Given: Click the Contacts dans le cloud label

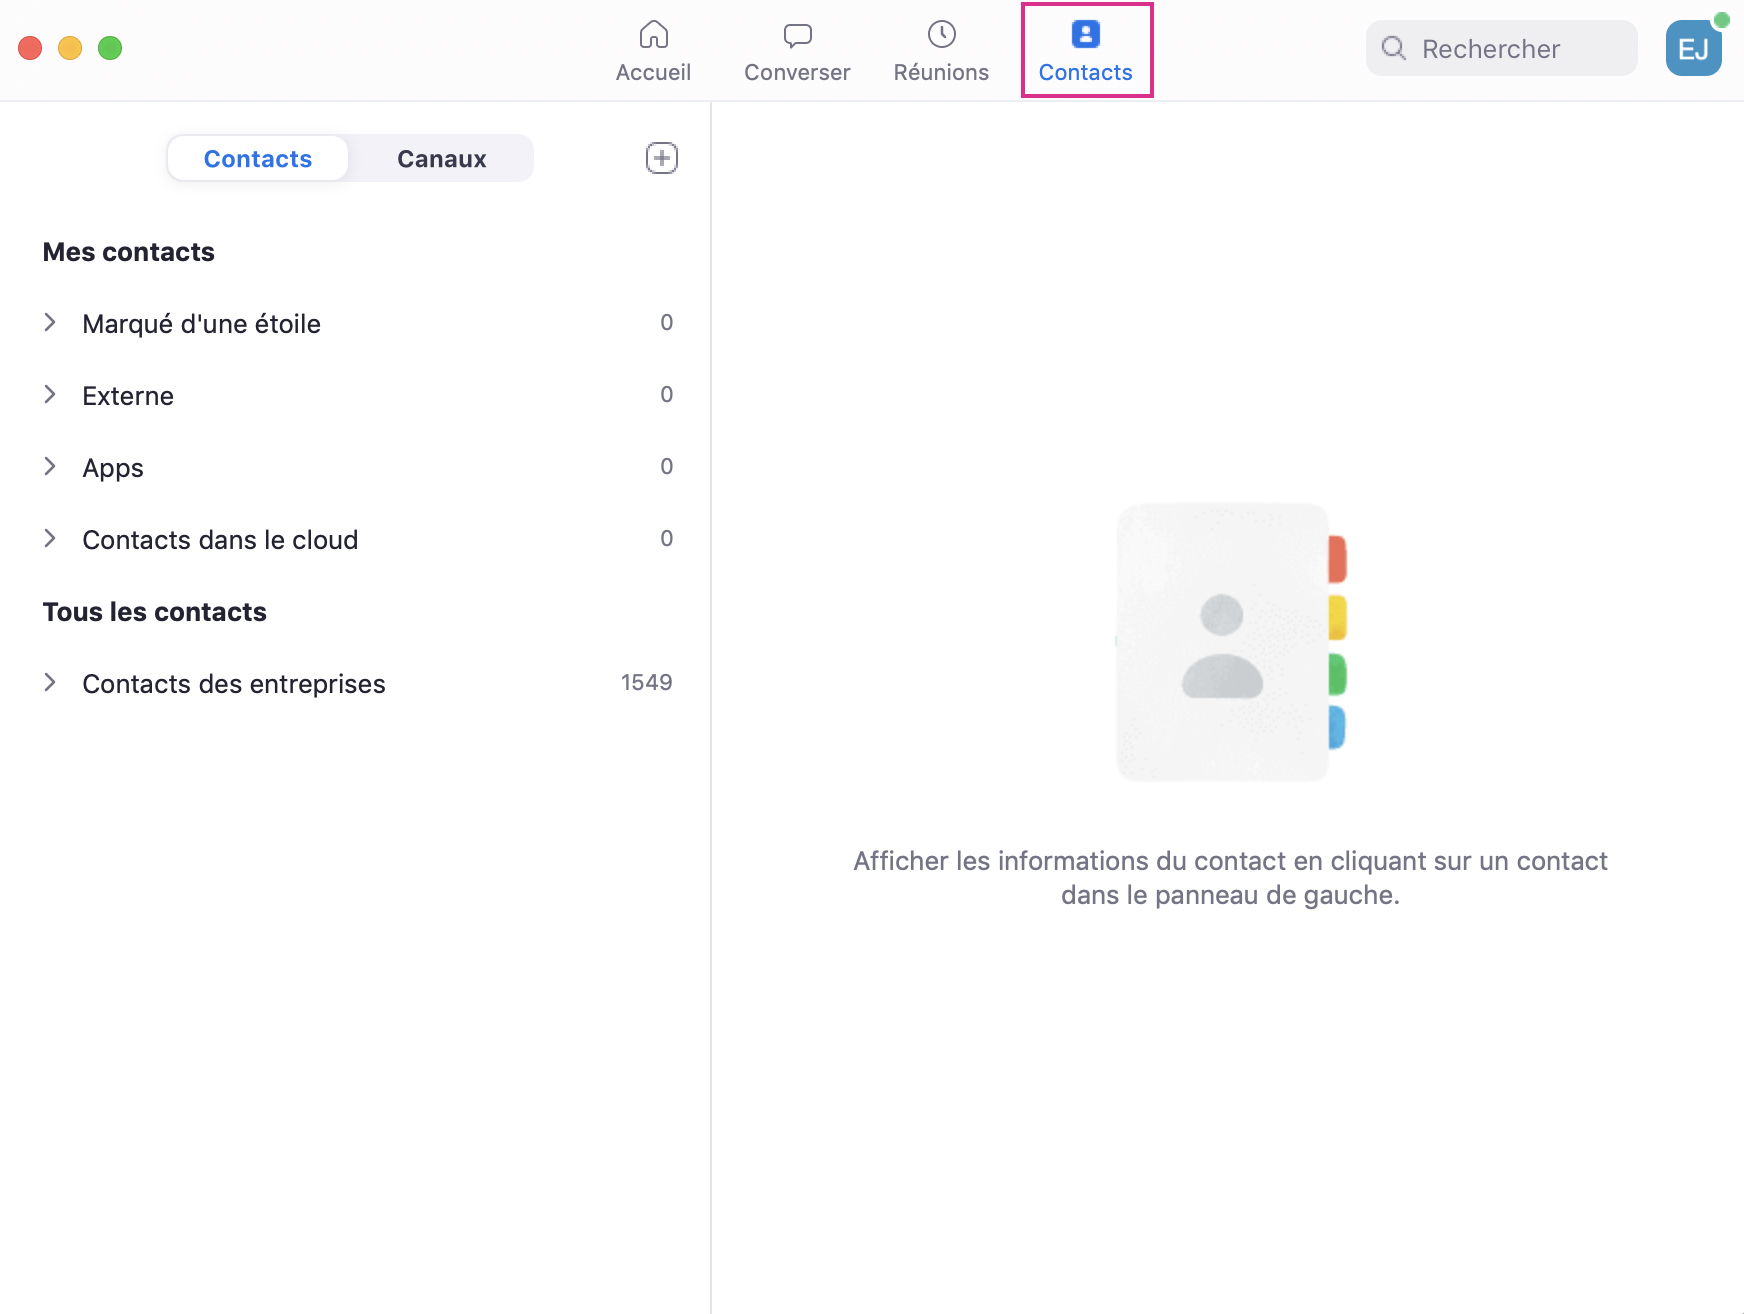Looking at the screenshot, I should (x=220, y=540).
